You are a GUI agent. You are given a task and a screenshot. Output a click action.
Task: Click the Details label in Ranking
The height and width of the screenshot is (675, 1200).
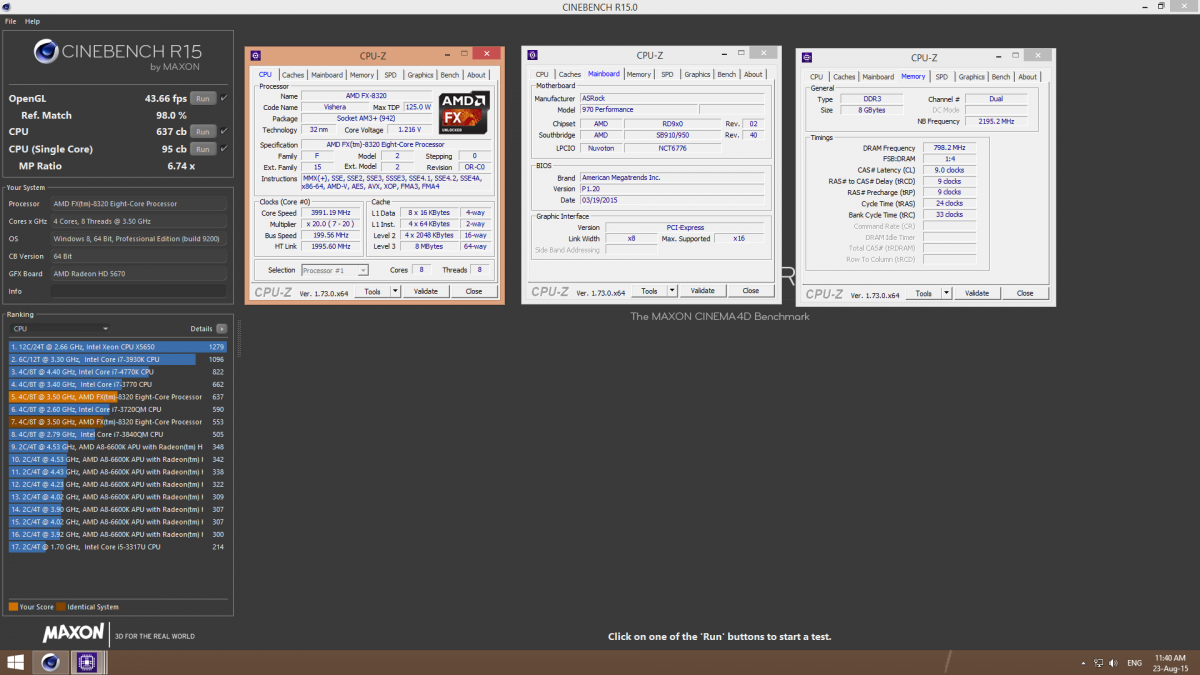coord(202,328)
